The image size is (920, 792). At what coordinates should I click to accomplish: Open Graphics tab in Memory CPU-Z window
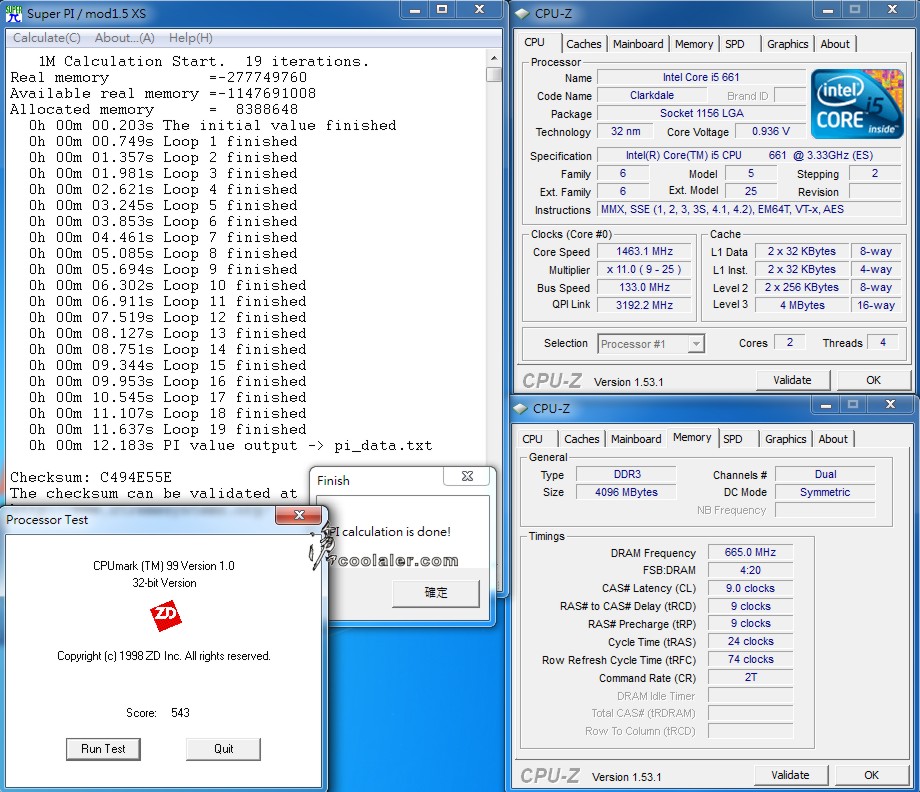point(786,439)
